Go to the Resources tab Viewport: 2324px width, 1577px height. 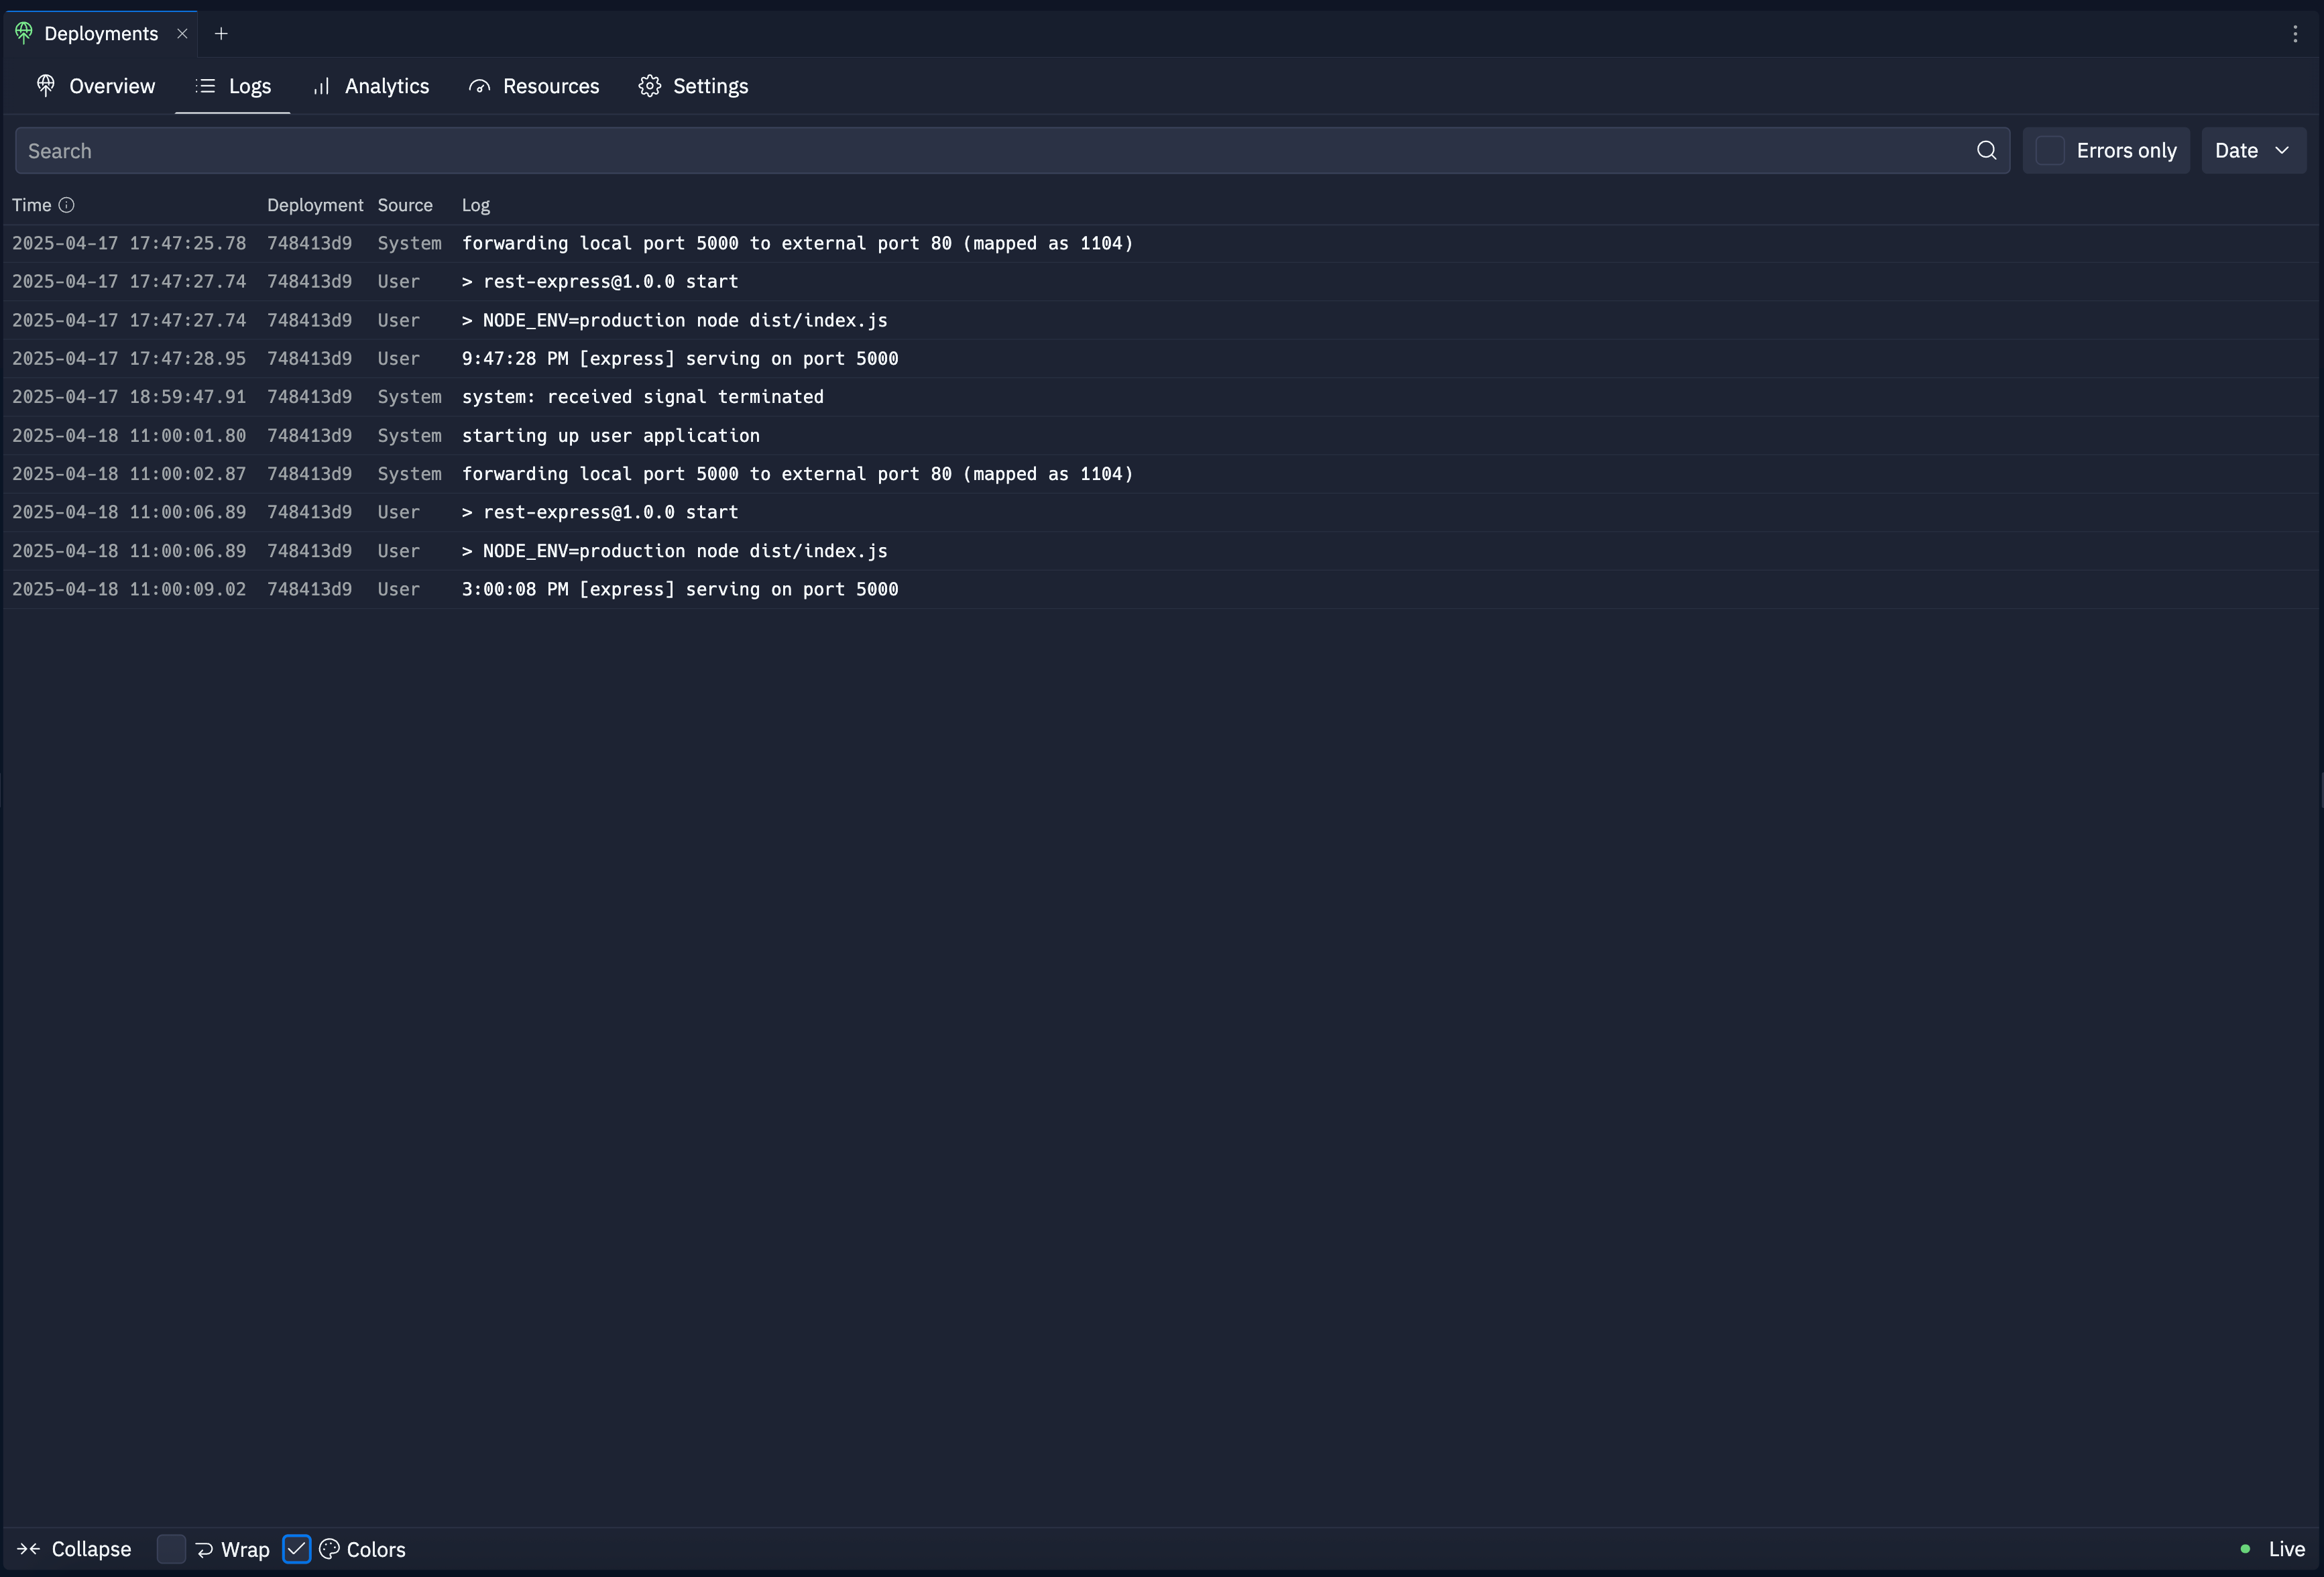coord(534,86)
